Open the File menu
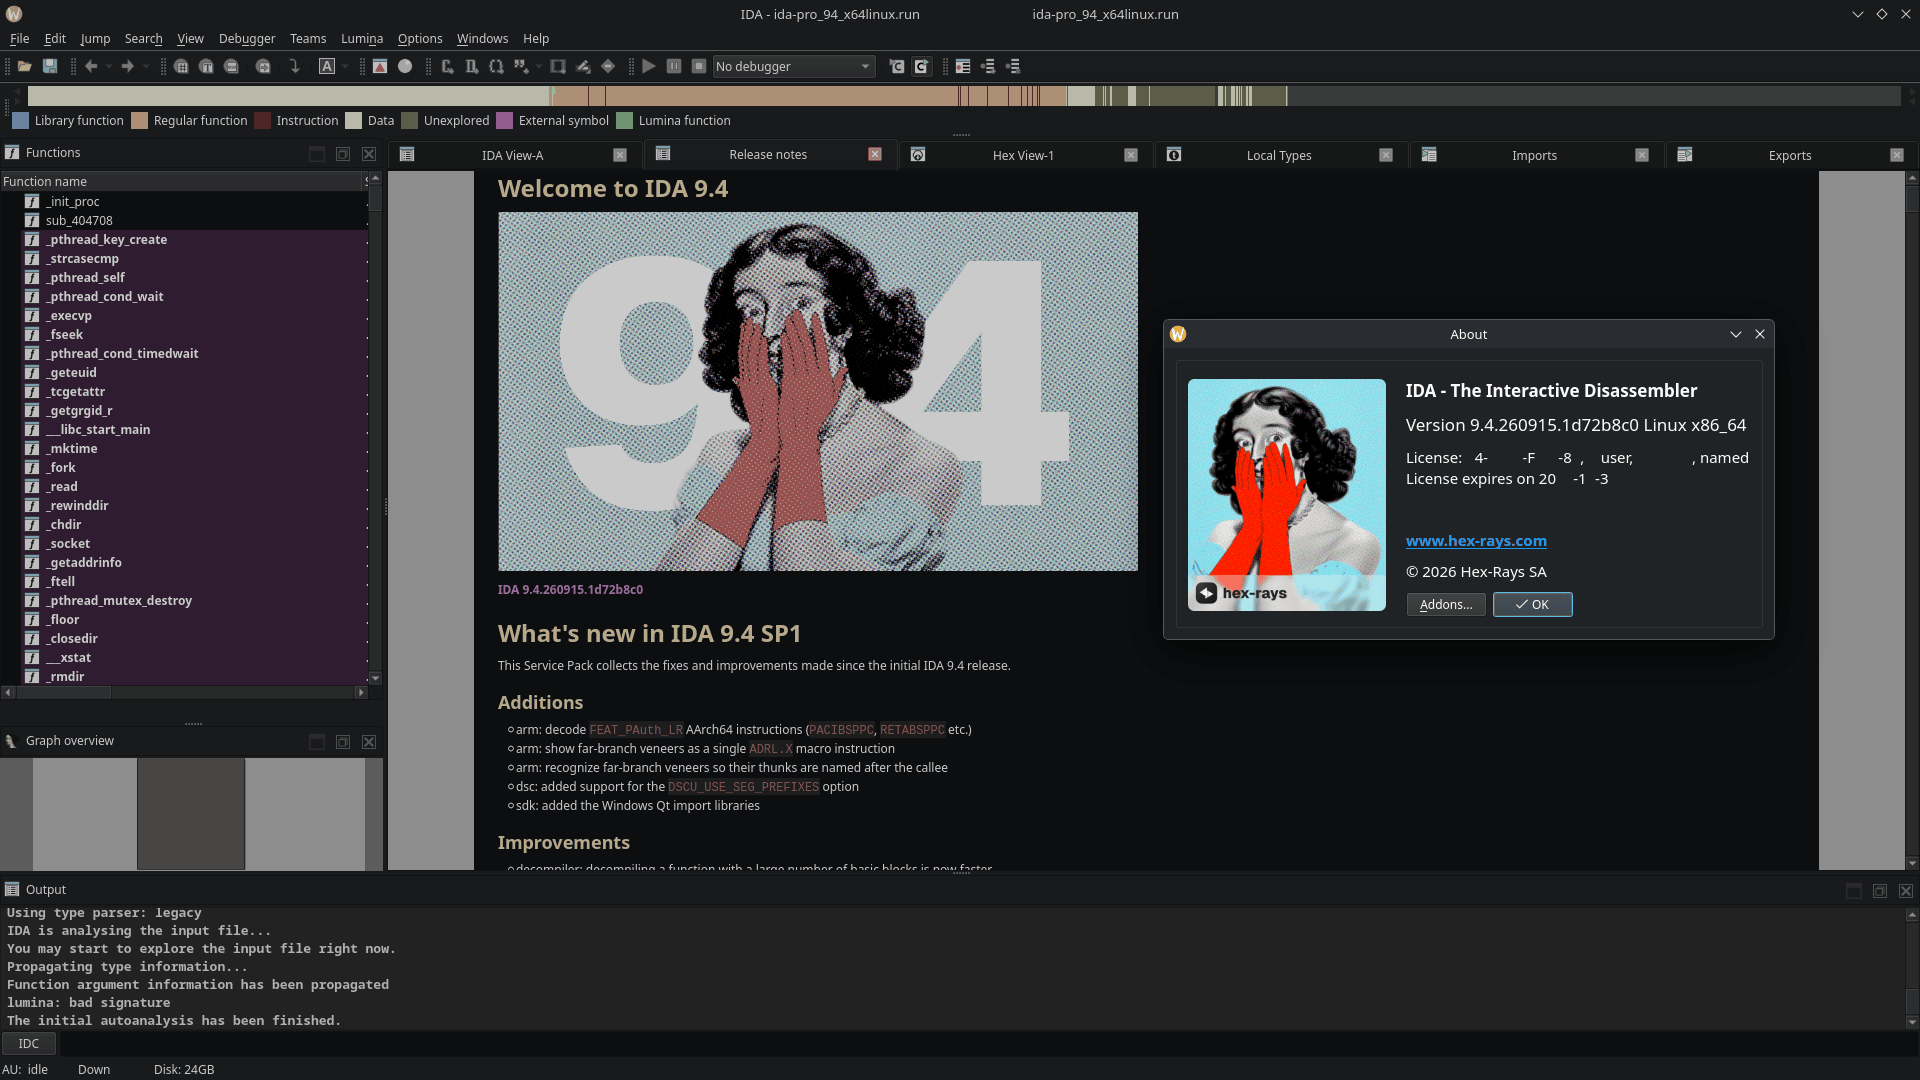Viewport: 1920px width, 1080px height. coord(19,38)
